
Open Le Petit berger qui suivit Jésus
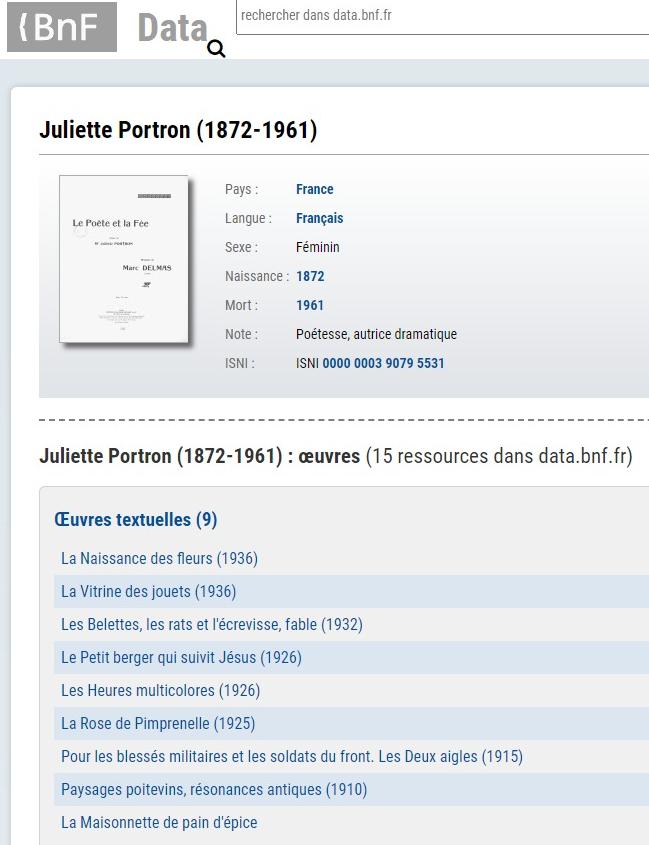pos(181,657)
